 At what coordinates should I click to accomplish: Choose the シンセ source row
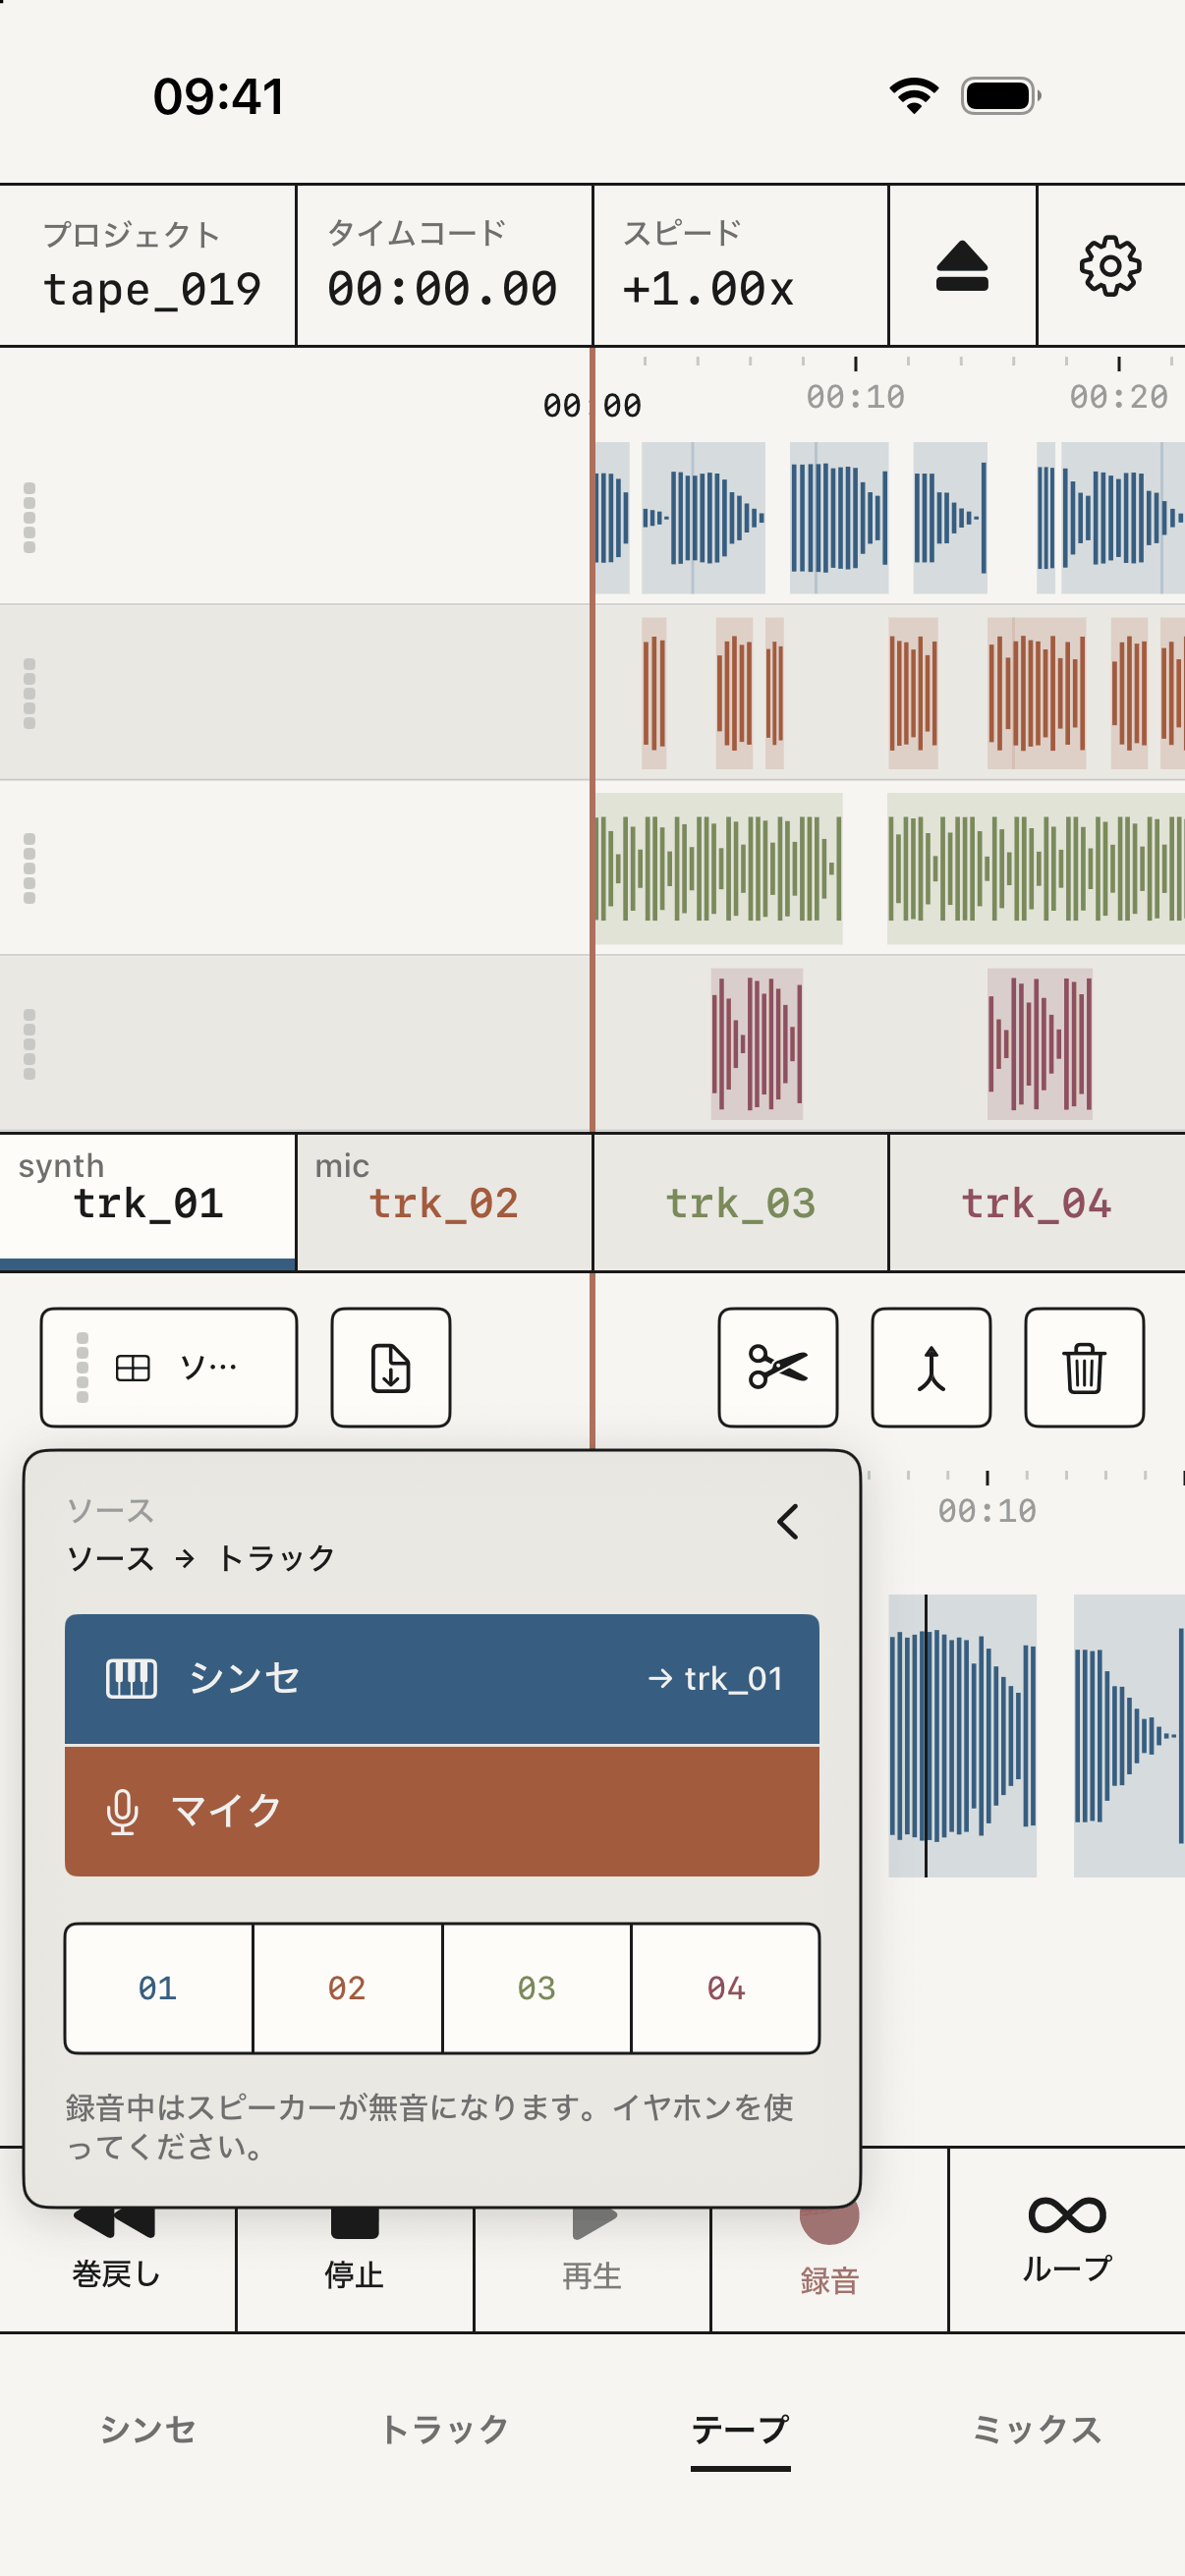point(442,1678)
